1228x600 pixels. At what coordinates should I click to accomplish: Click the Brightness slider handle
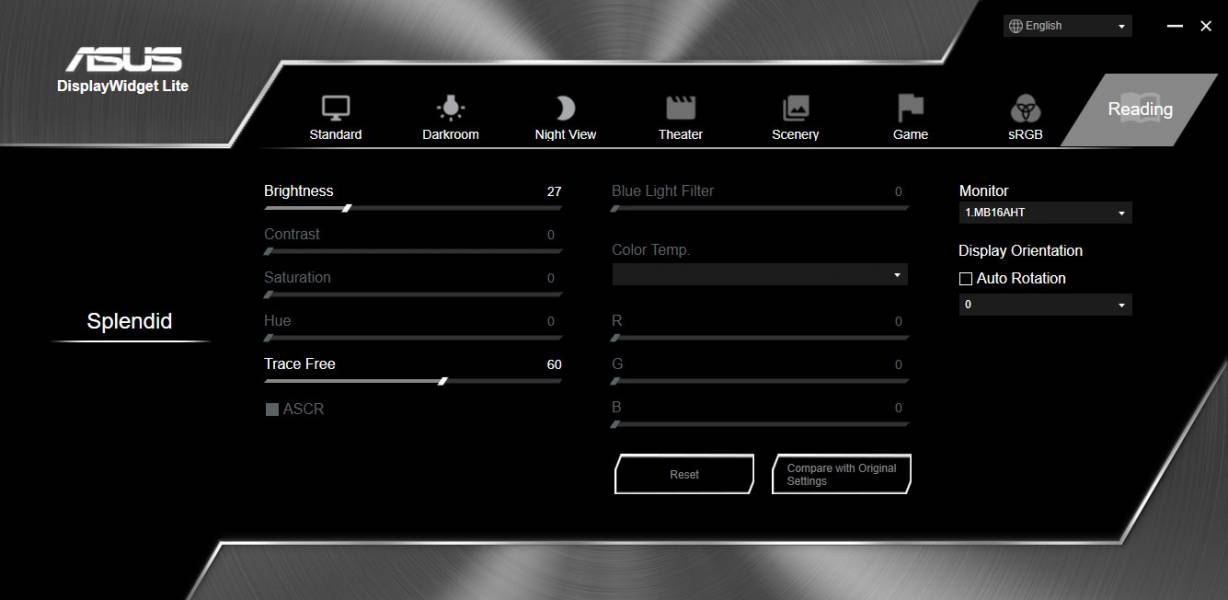(346, 208)
